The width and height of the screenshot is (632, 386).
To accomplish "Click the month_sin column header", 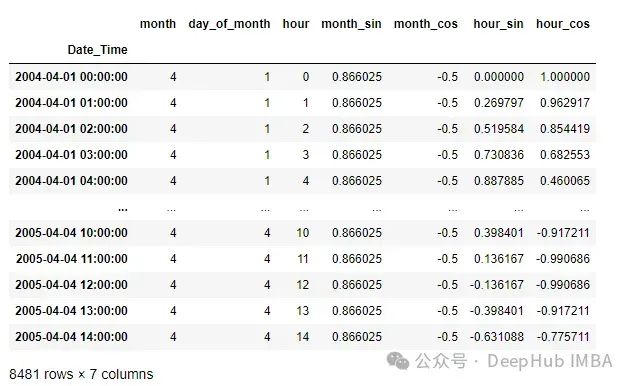I will 351,24.
